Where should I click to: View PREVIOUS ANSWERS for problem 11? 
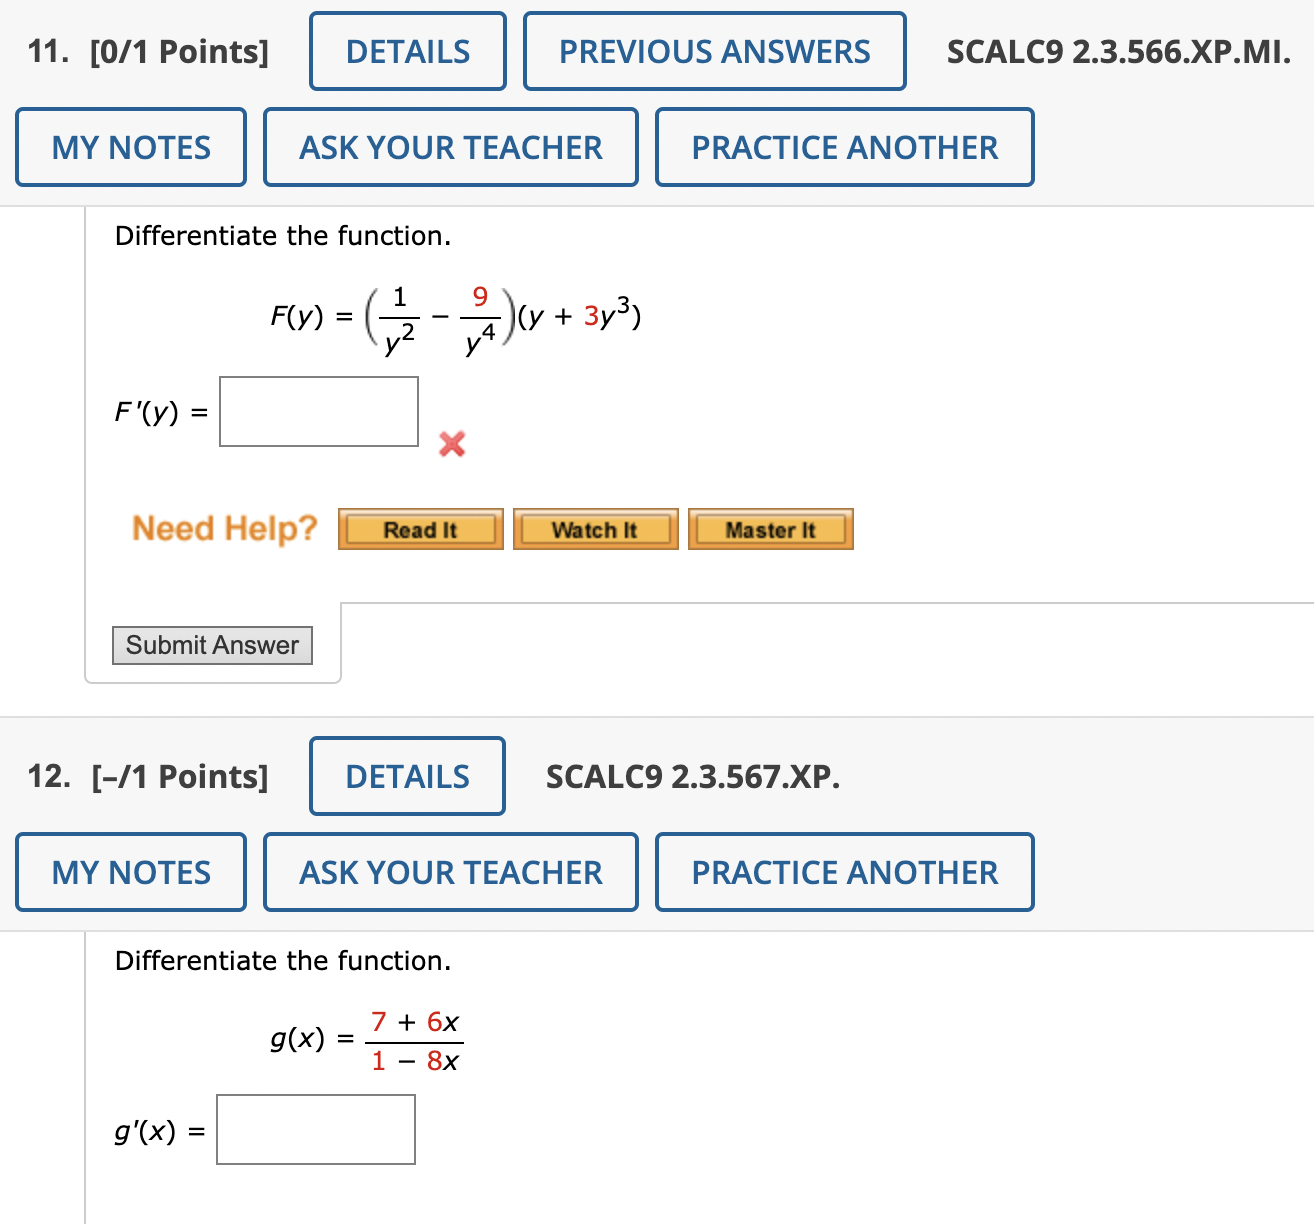[x=714, y=51]
